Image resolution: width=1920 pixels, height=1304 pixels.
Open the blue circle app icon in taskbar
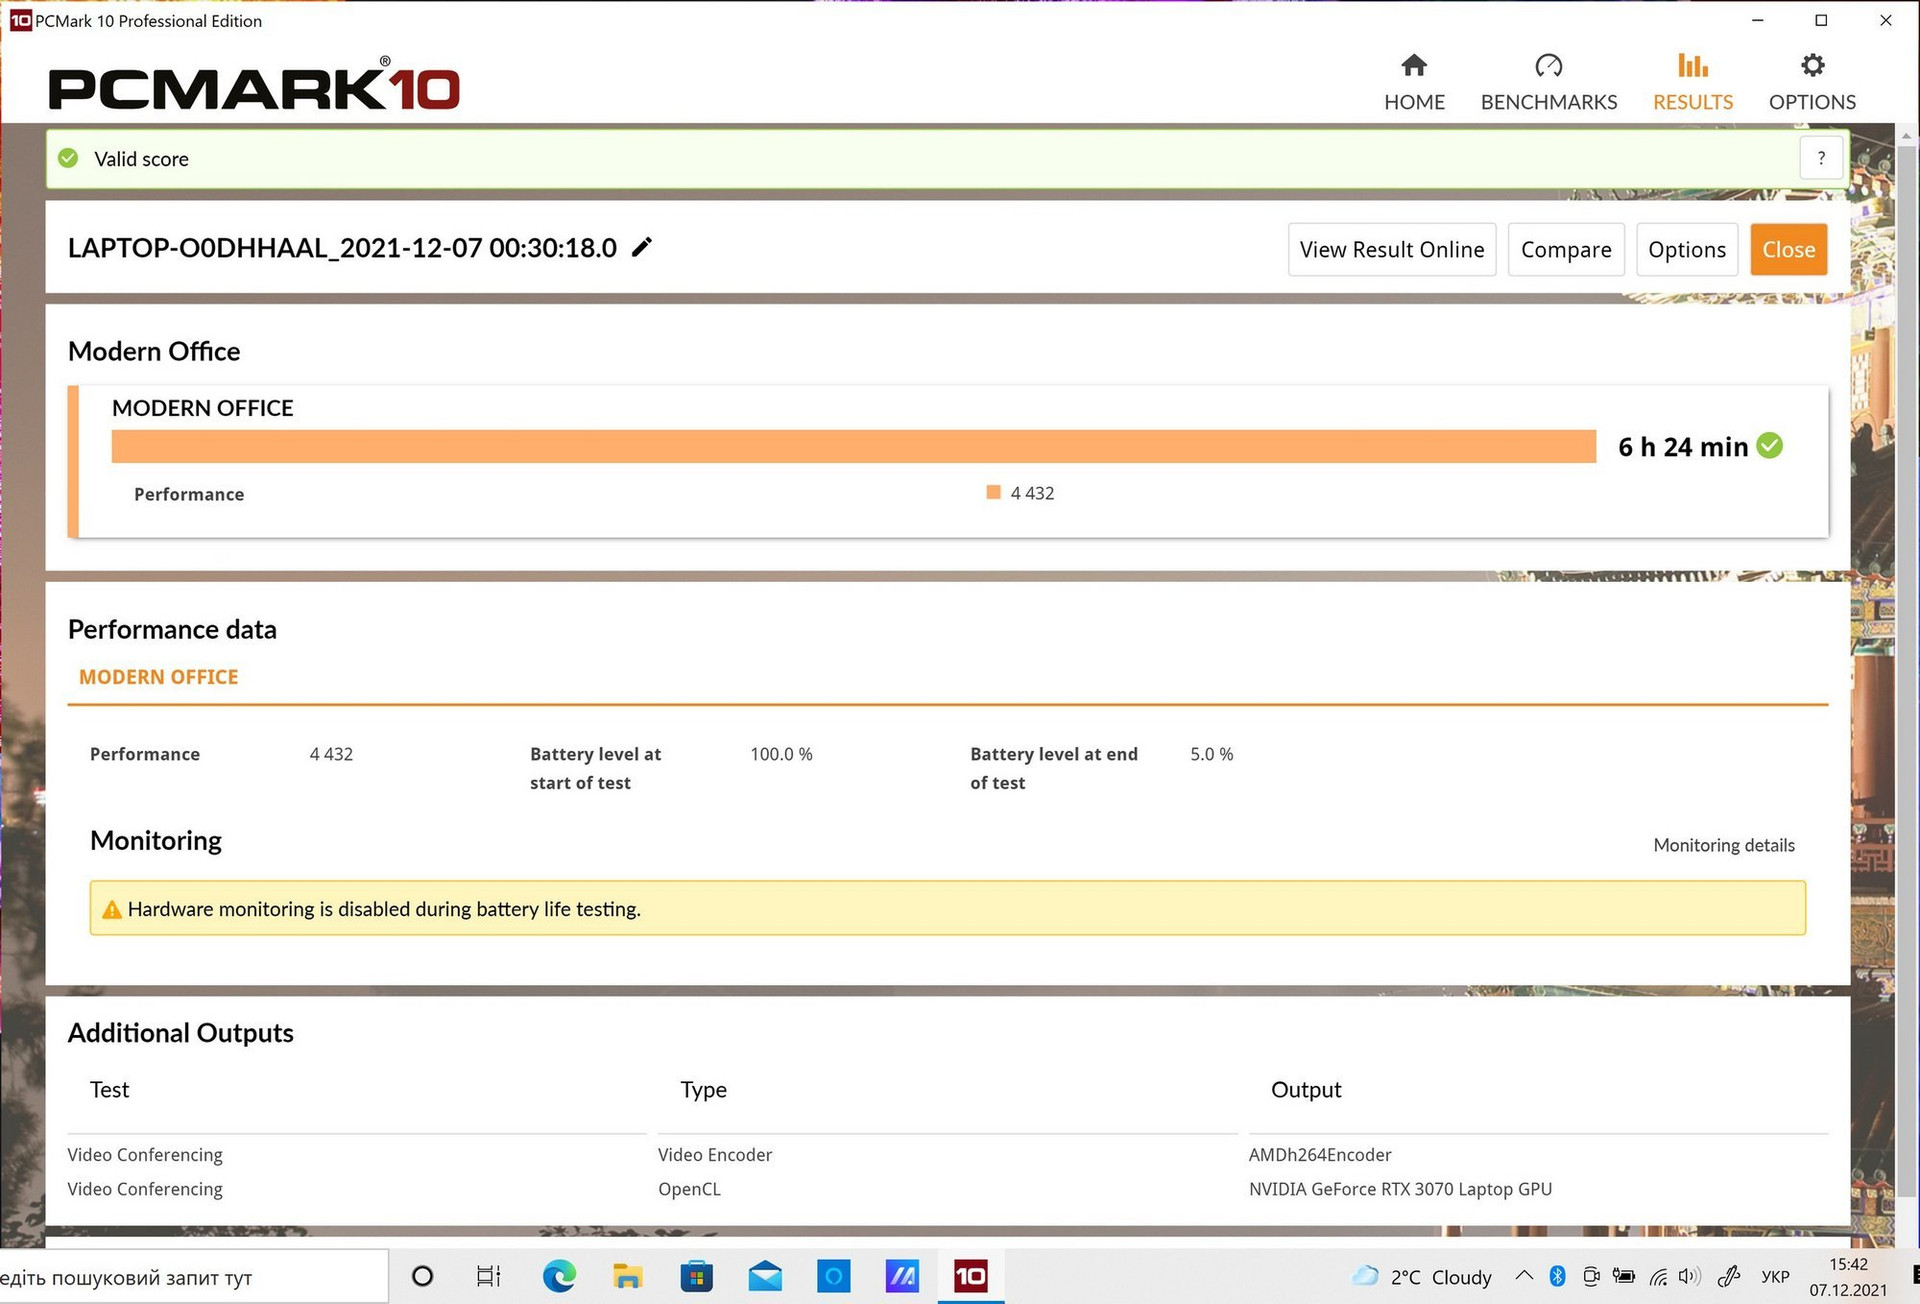833,1276
